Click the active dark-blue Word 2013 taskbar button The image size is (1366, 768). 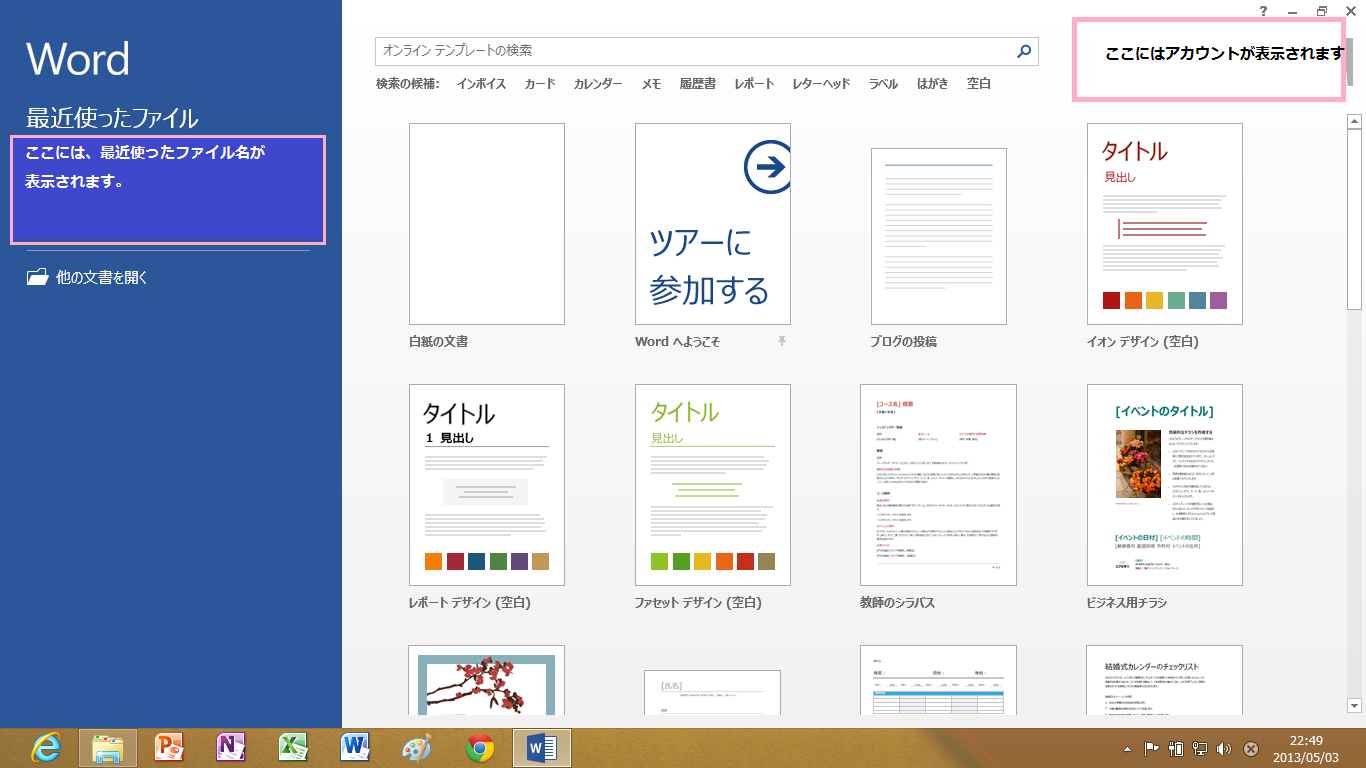click(542, 748)
